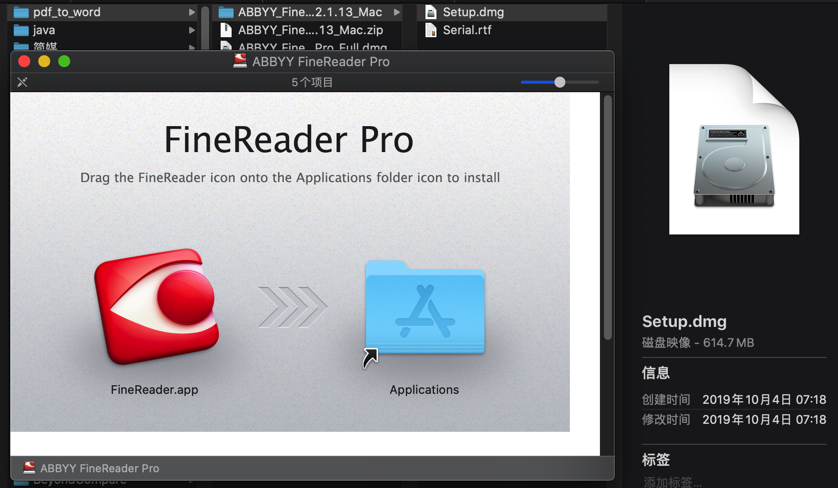Select the Setup.dmg file name in the column
The width and height of the screenshot is (838, 488).
click(x=473, y=12)
